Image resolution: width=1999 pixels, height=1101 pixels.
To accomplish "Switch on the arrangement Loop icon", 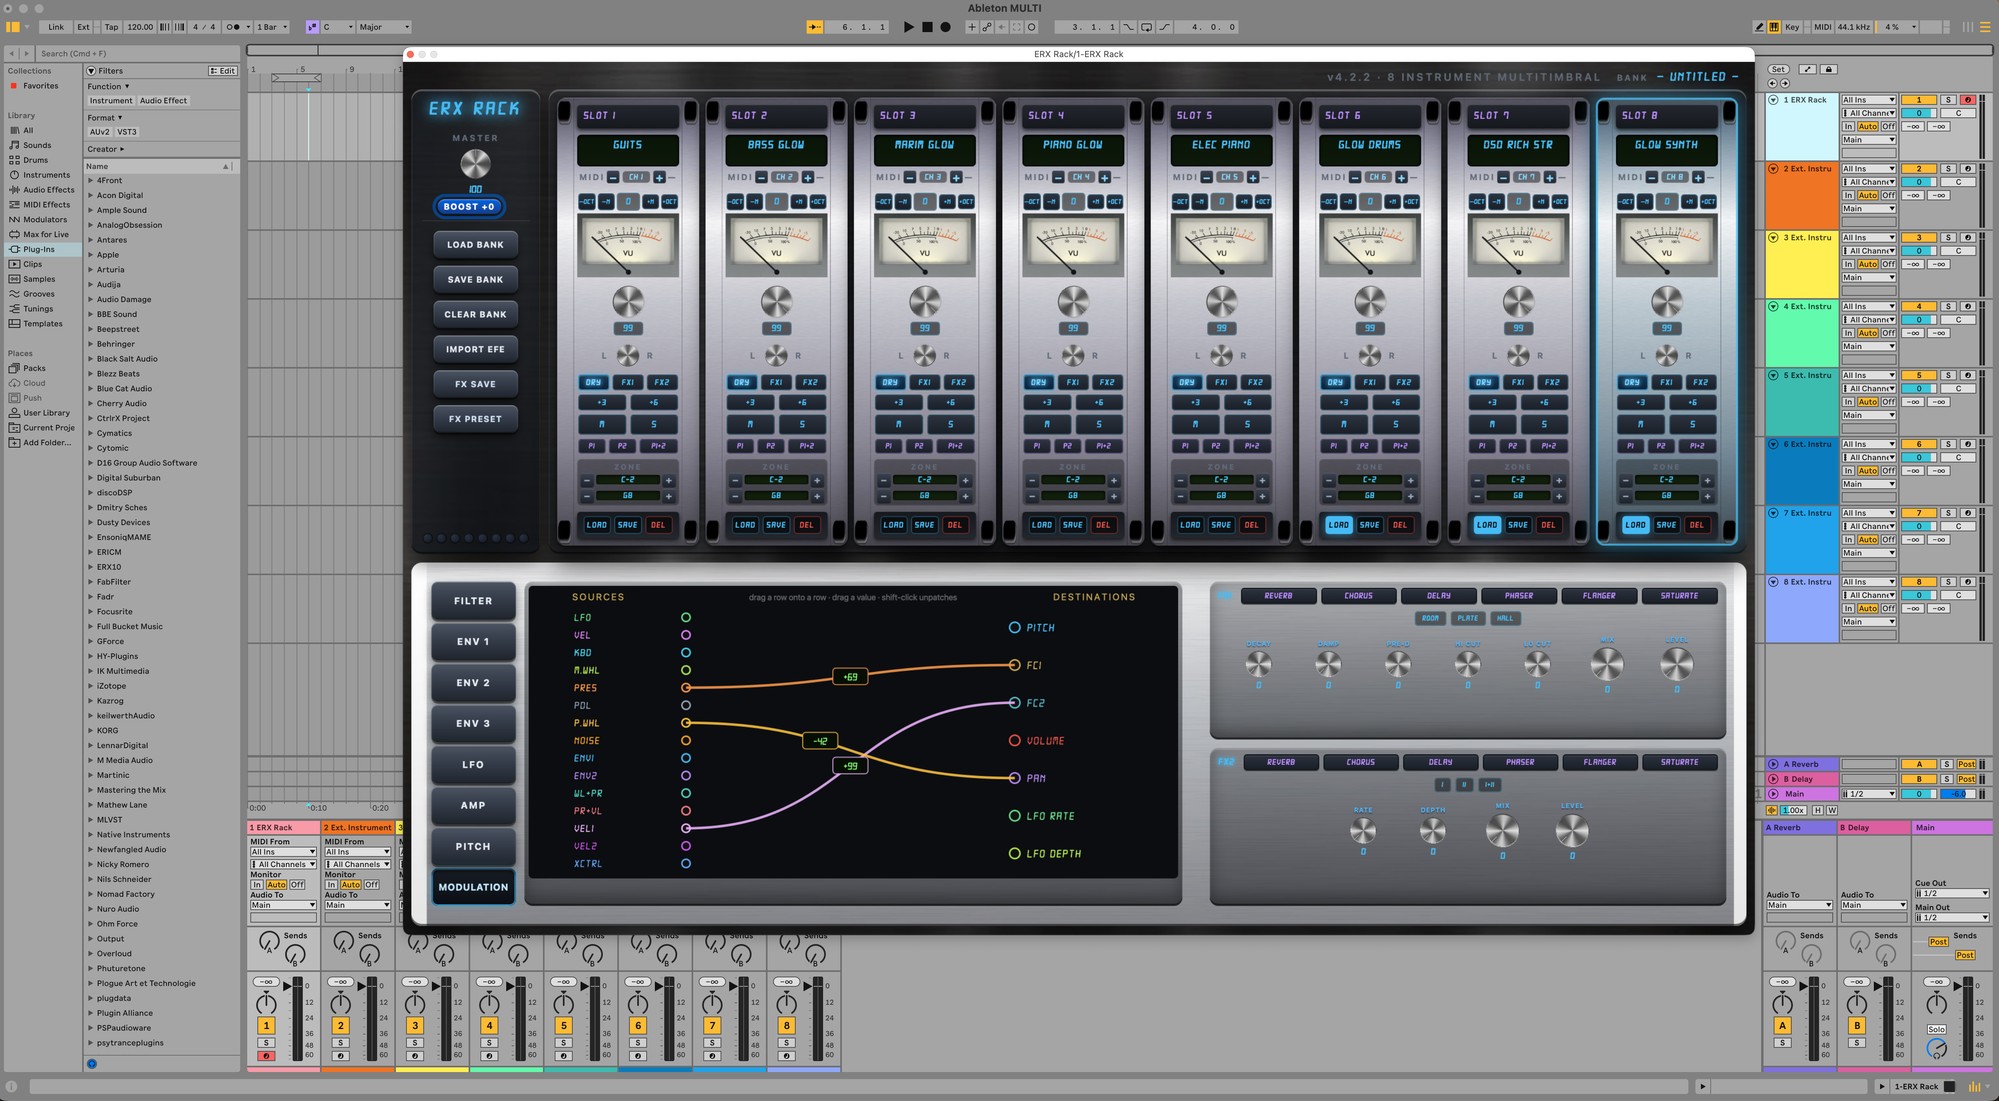I will [1146, 27].
